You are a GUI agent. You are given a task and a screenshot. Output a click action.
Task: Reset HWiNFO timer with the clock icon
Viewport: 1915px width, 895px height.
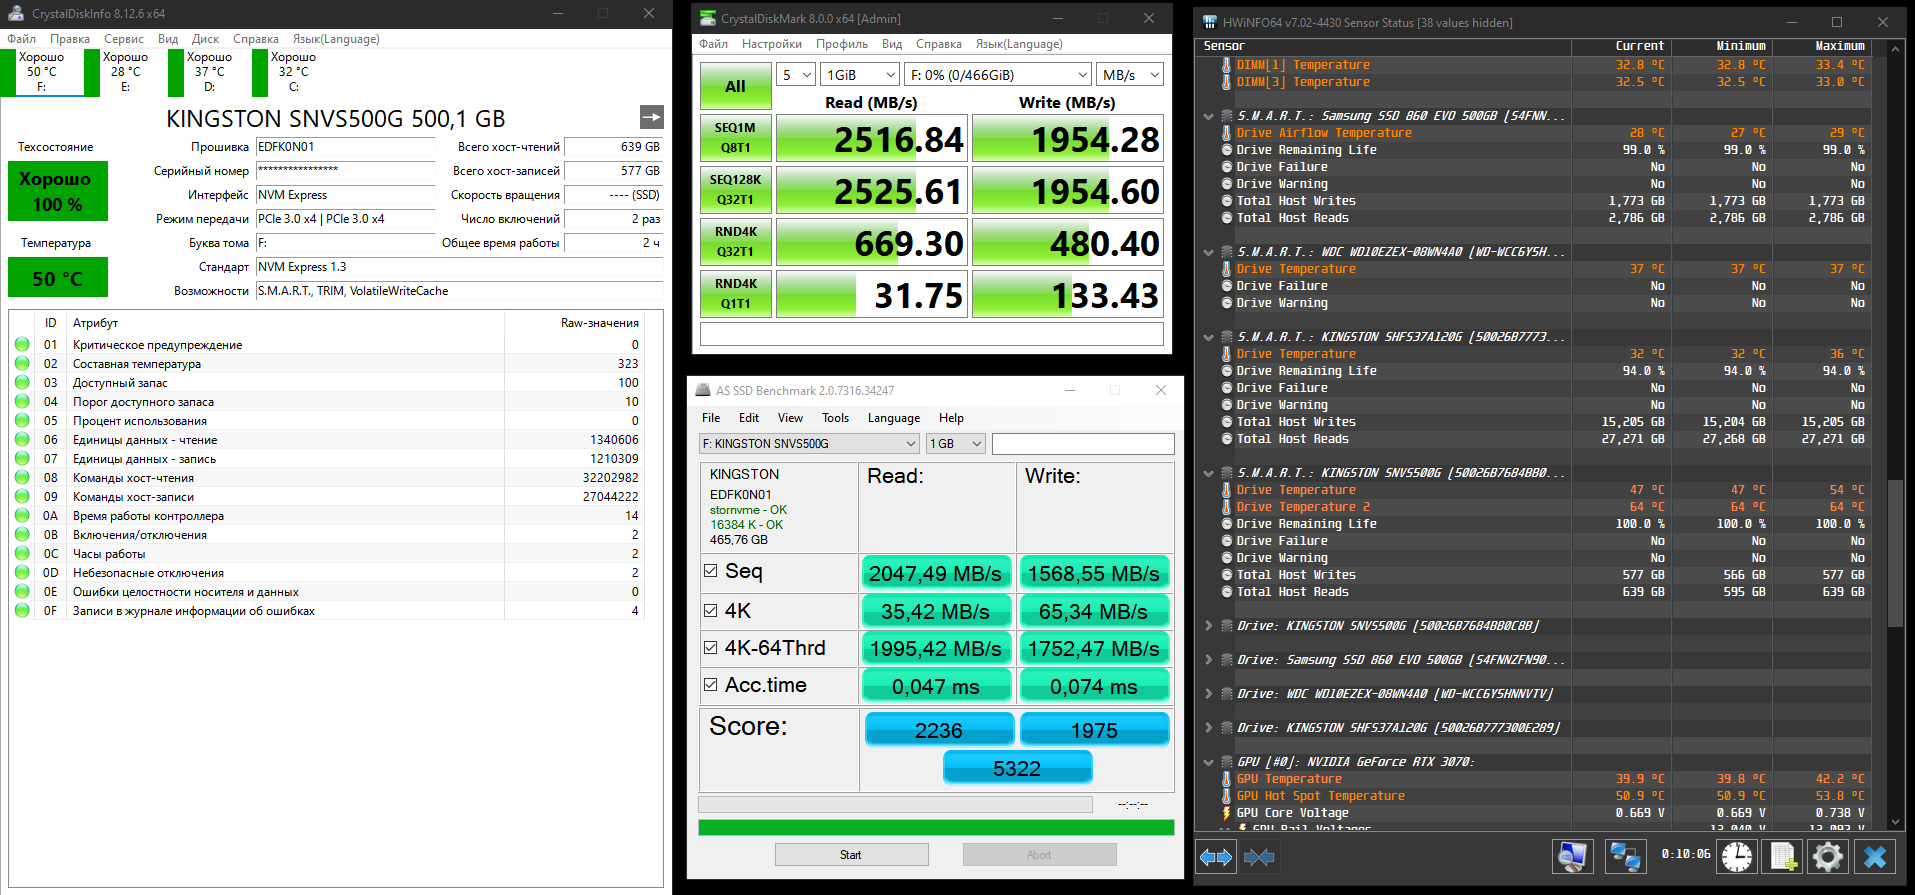pyautogui.click(x=1737, y=856)
